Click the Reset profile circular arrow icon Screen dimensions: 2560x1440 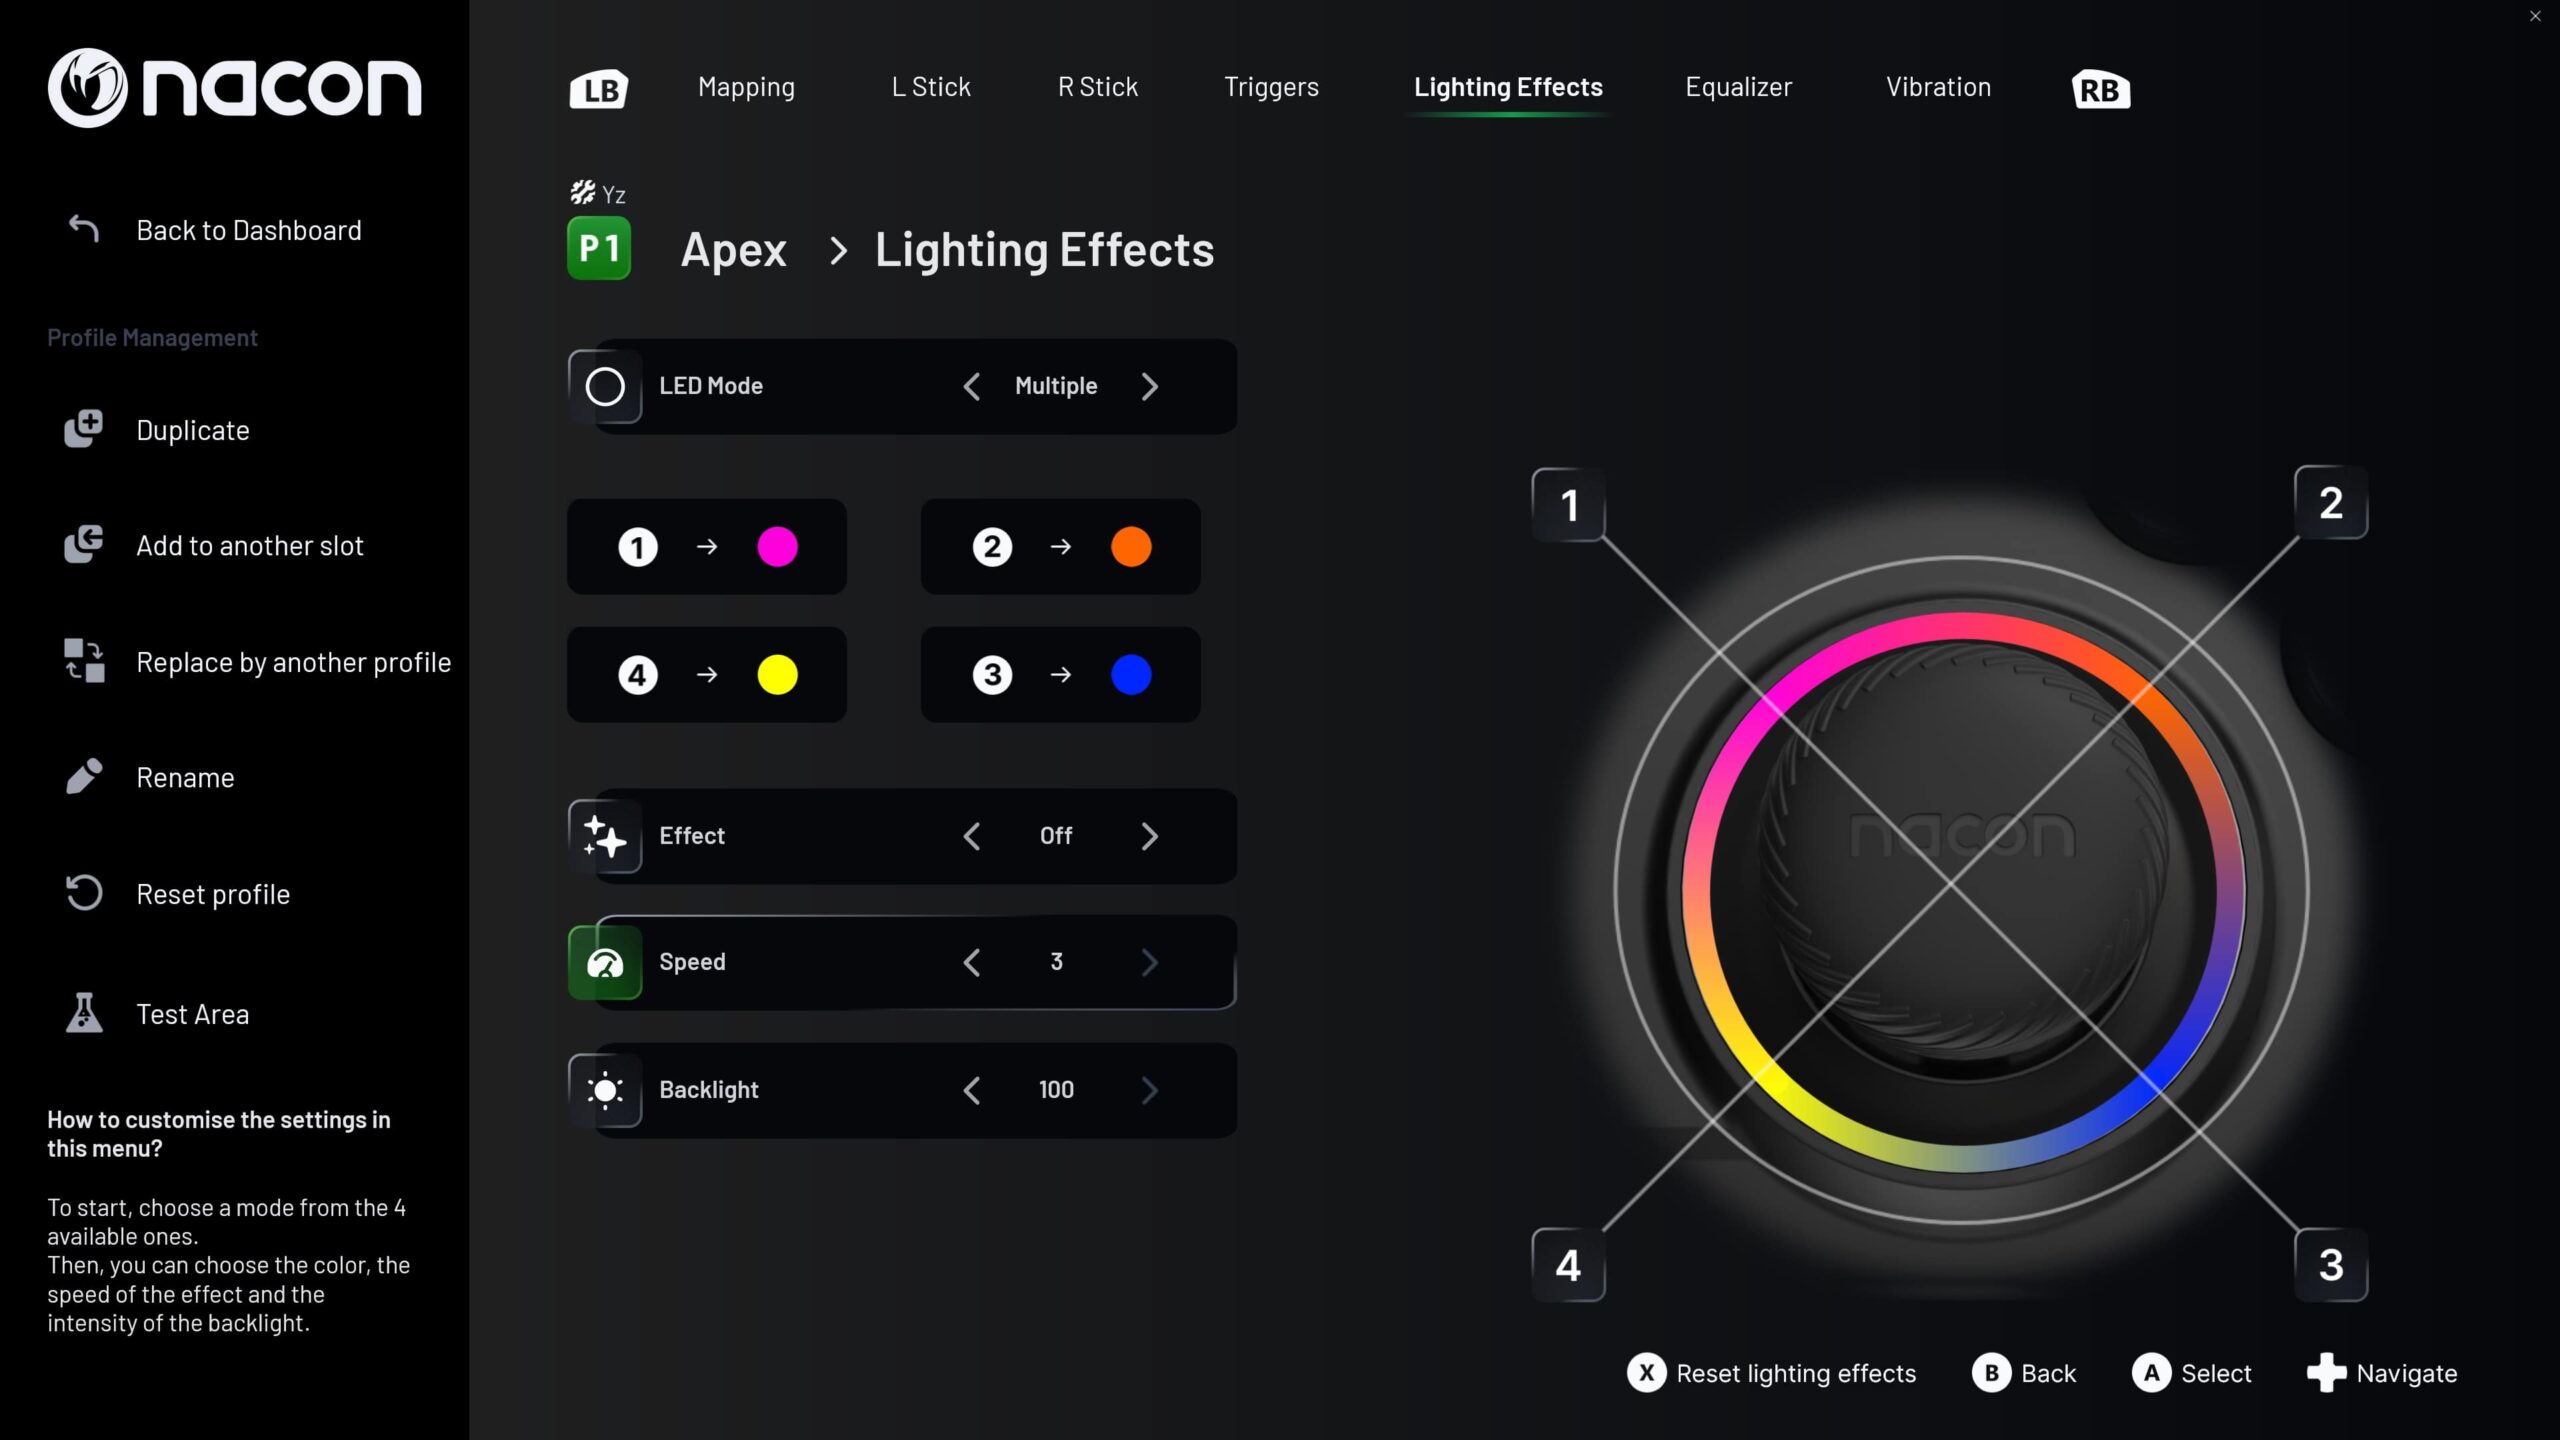pyautogui.click(x=84, y=893)
